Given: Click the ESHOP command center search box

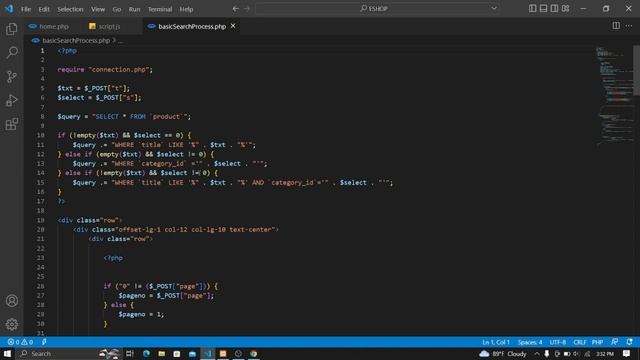Looking at the screenshot, I should 377,9.
